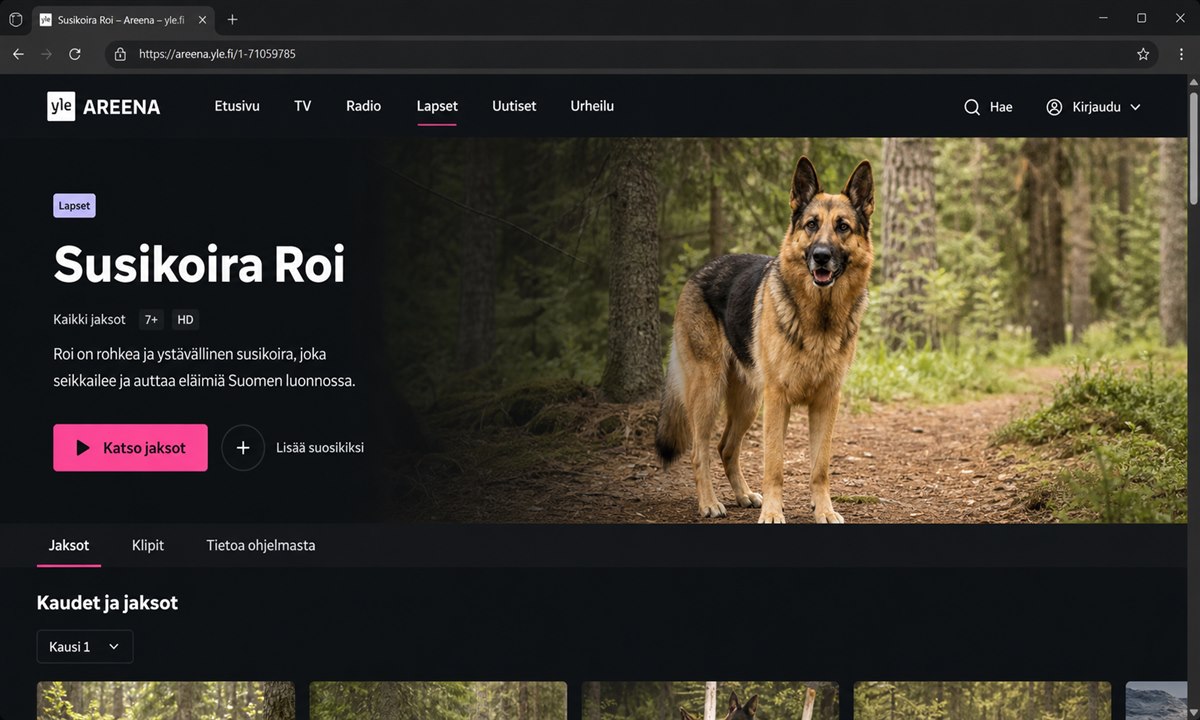Expand the Kirjaudu dropdown chevron
This screenshot has width=1200, height=720.
coord(1135,107)
